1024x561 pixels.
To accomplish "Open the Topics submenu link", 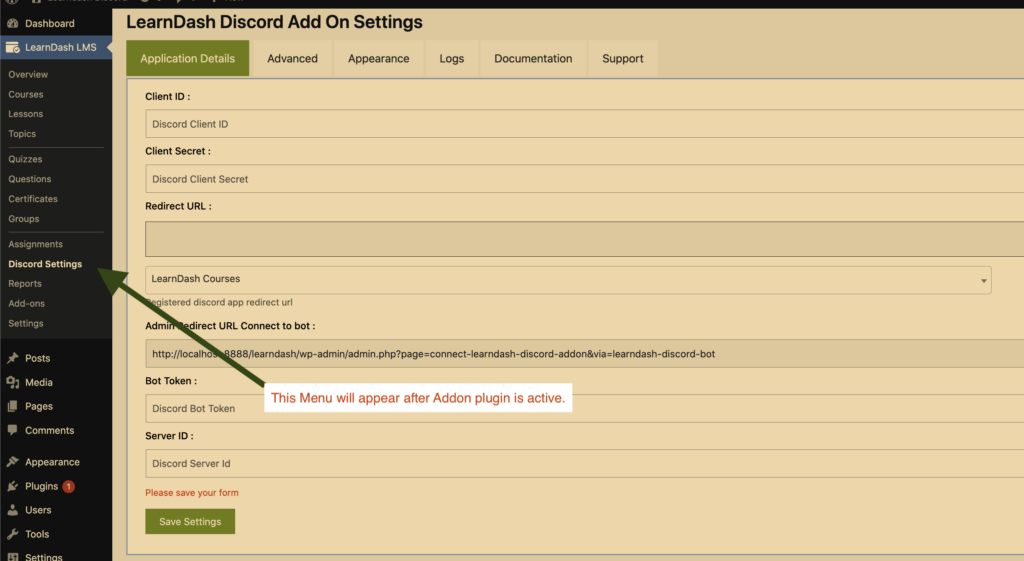I will [x=22, y=133].
